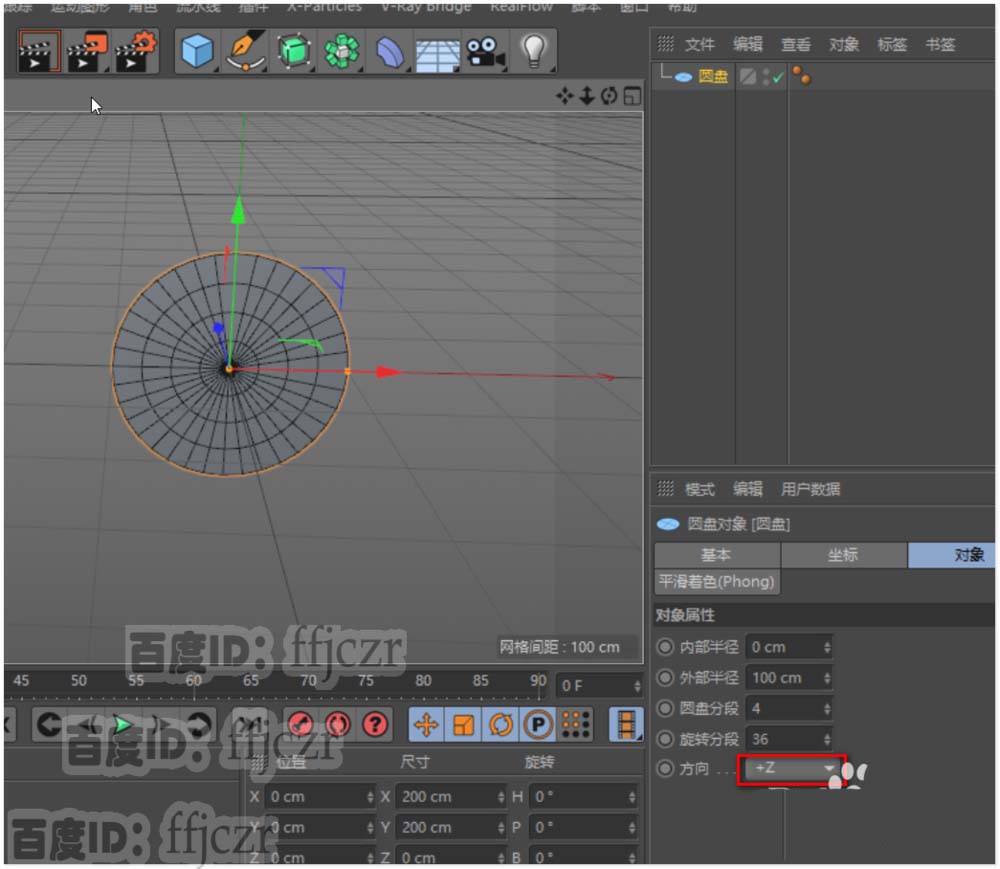Switch to the 基本 tab

pos(717,555)
